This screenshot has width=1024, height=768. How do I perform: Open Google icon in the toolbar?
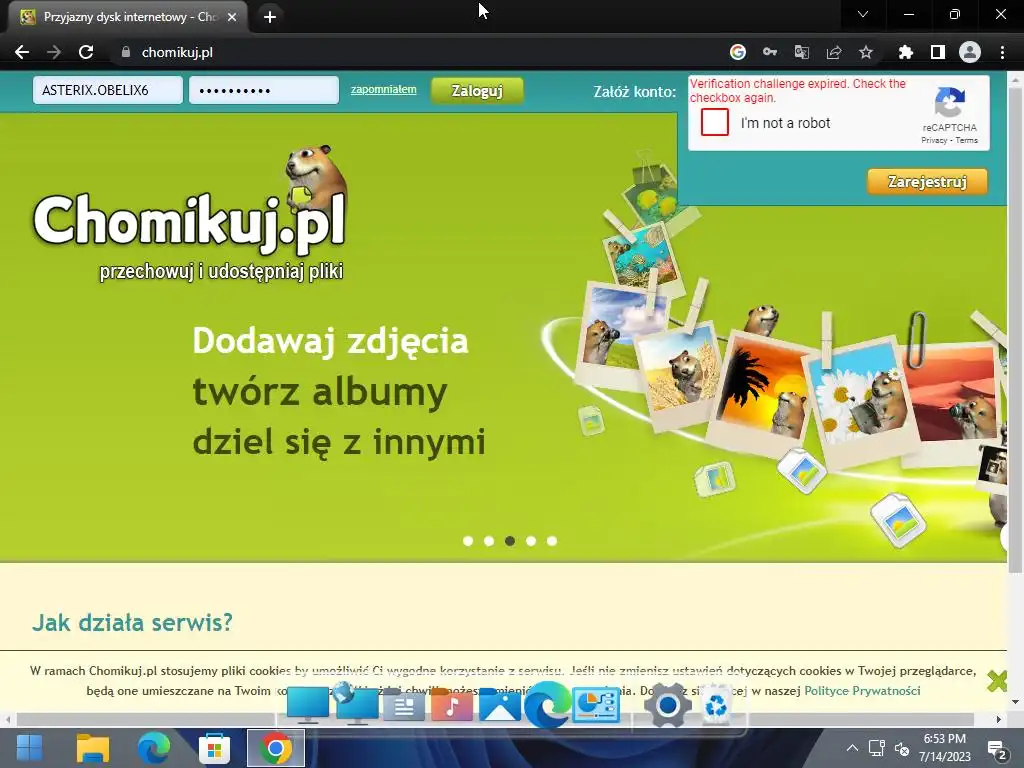click(738, 52)
